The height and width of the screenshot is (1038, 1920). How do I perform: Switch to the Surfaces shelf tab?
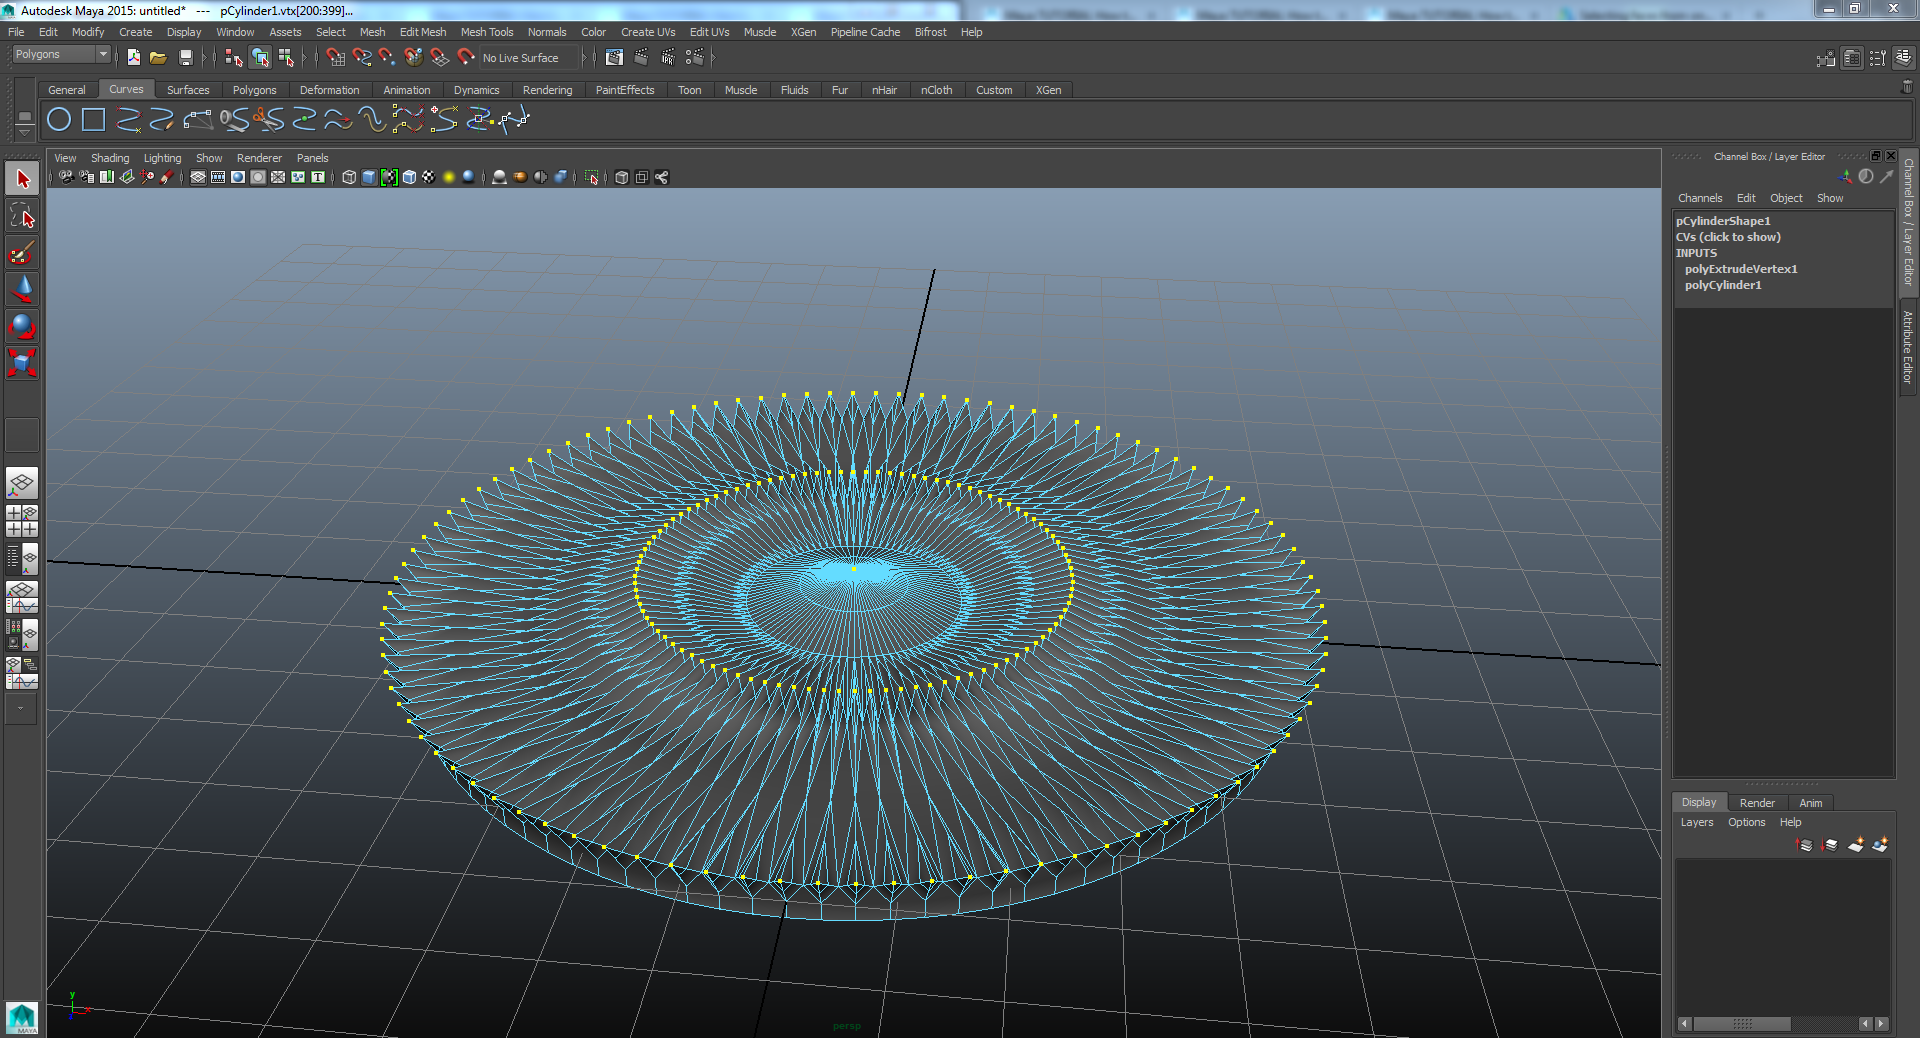point(188,90)
